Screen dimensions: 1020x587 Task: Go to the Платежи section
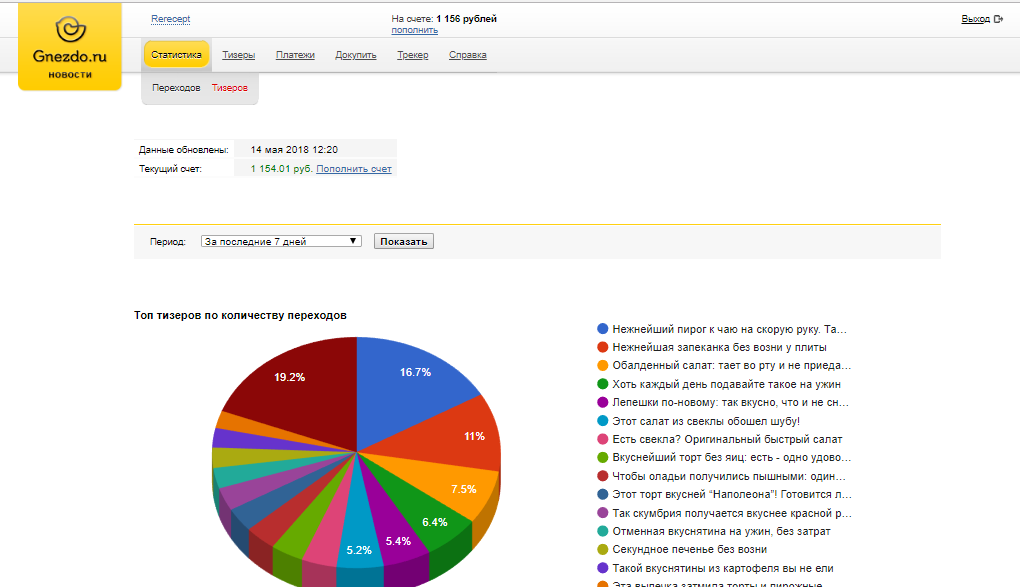pos(295,55)
